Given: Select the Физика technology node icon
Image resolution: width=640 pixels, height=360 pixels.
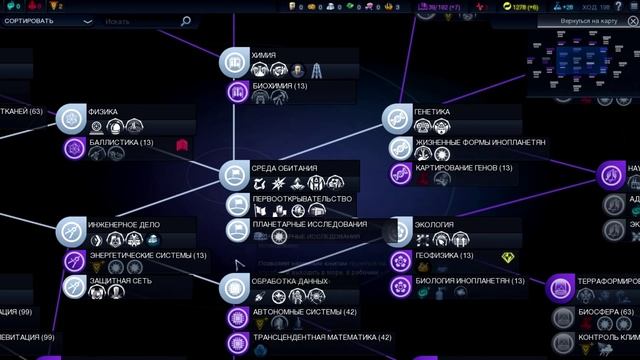Looking at the screenshot, I should coord(71,119).
